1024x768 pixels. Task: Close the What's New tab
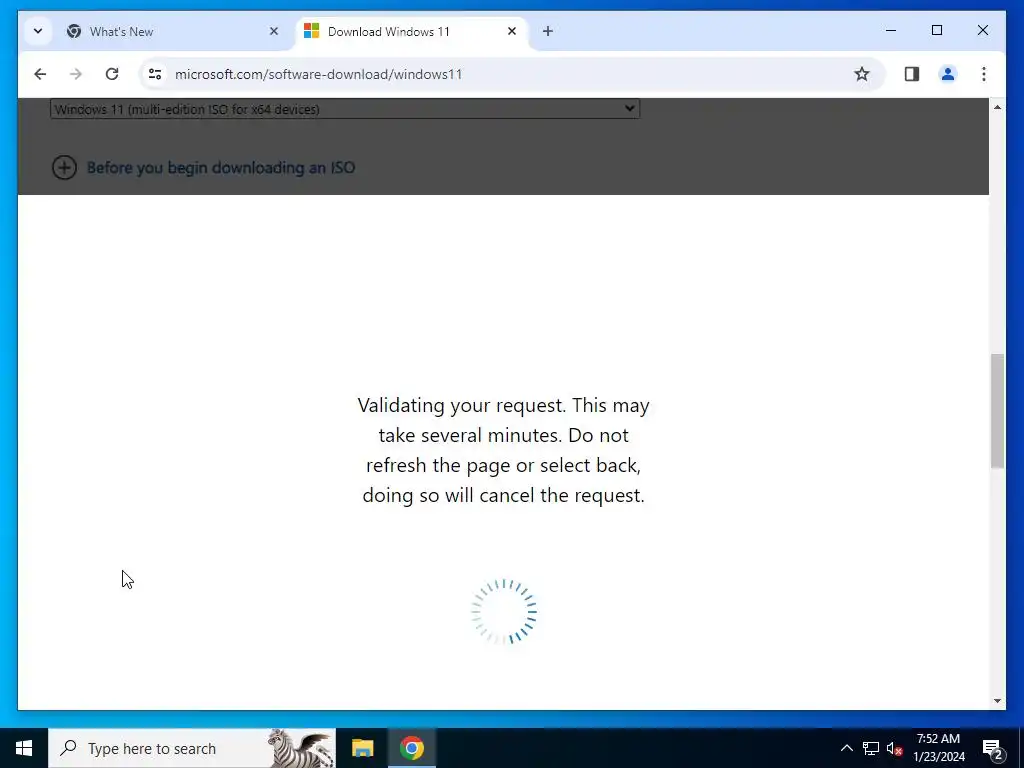(x=274, y=31)
